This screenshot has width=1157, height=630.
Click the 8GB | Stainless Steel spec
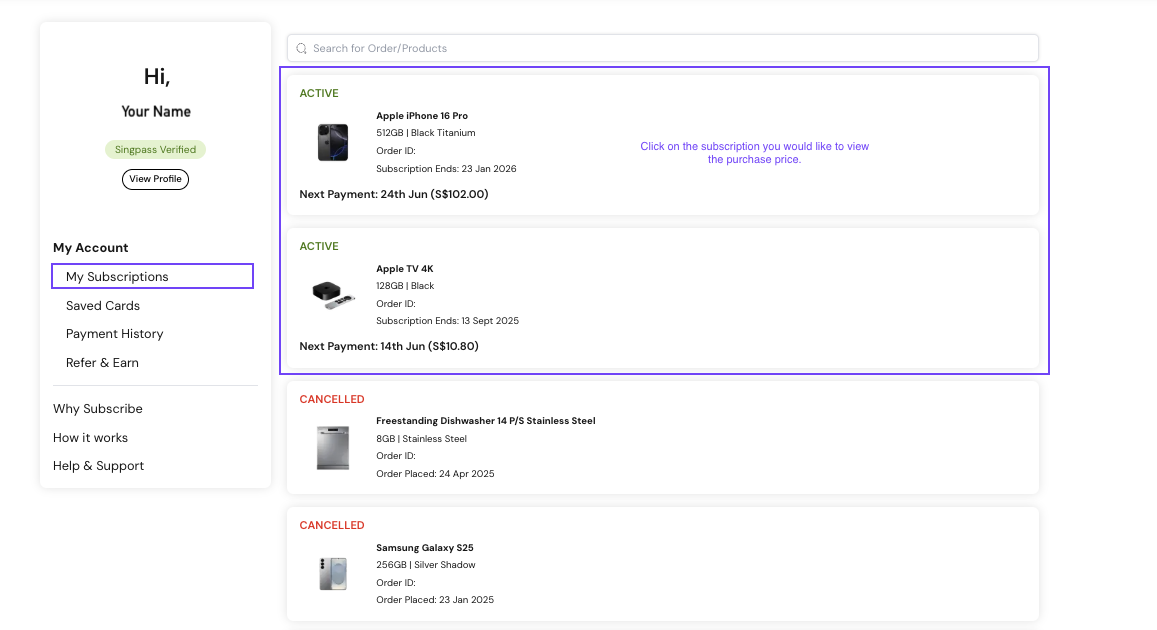421,439
